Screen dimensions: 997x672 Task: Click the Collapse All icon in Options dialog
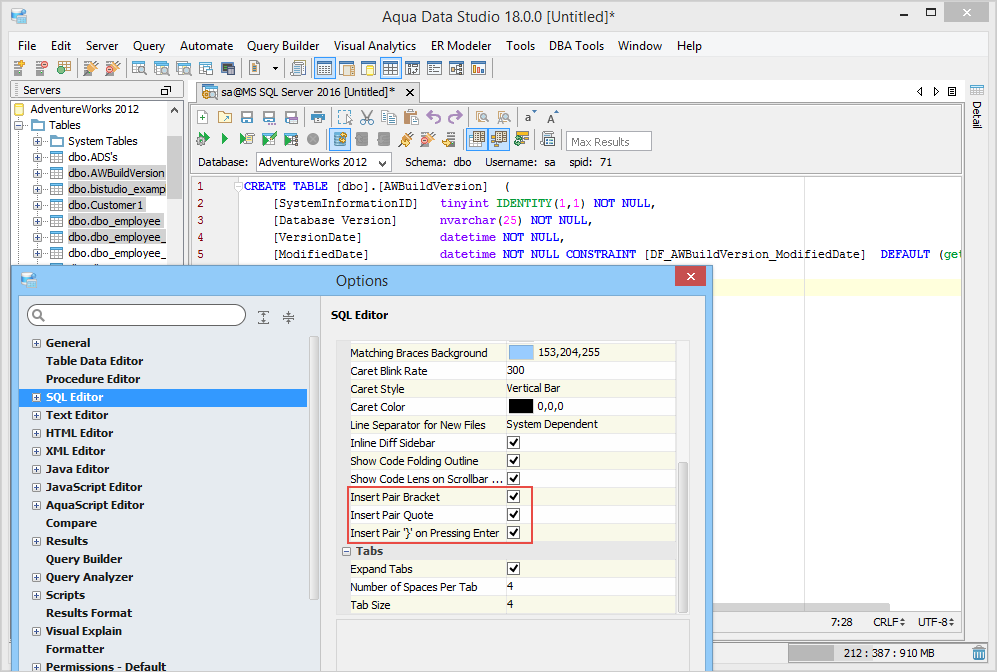[289, 317]
